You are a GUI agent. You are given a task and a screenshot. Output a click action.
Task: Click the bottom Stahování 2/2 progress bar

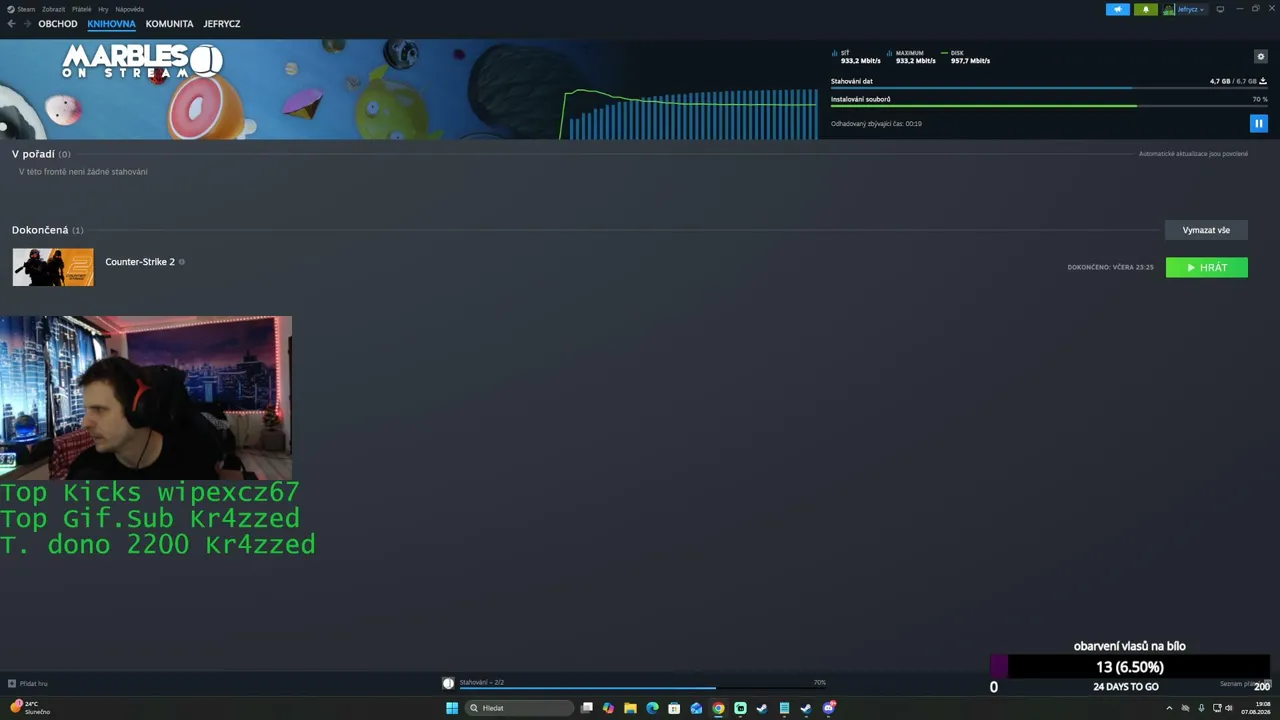coord(643,688)
